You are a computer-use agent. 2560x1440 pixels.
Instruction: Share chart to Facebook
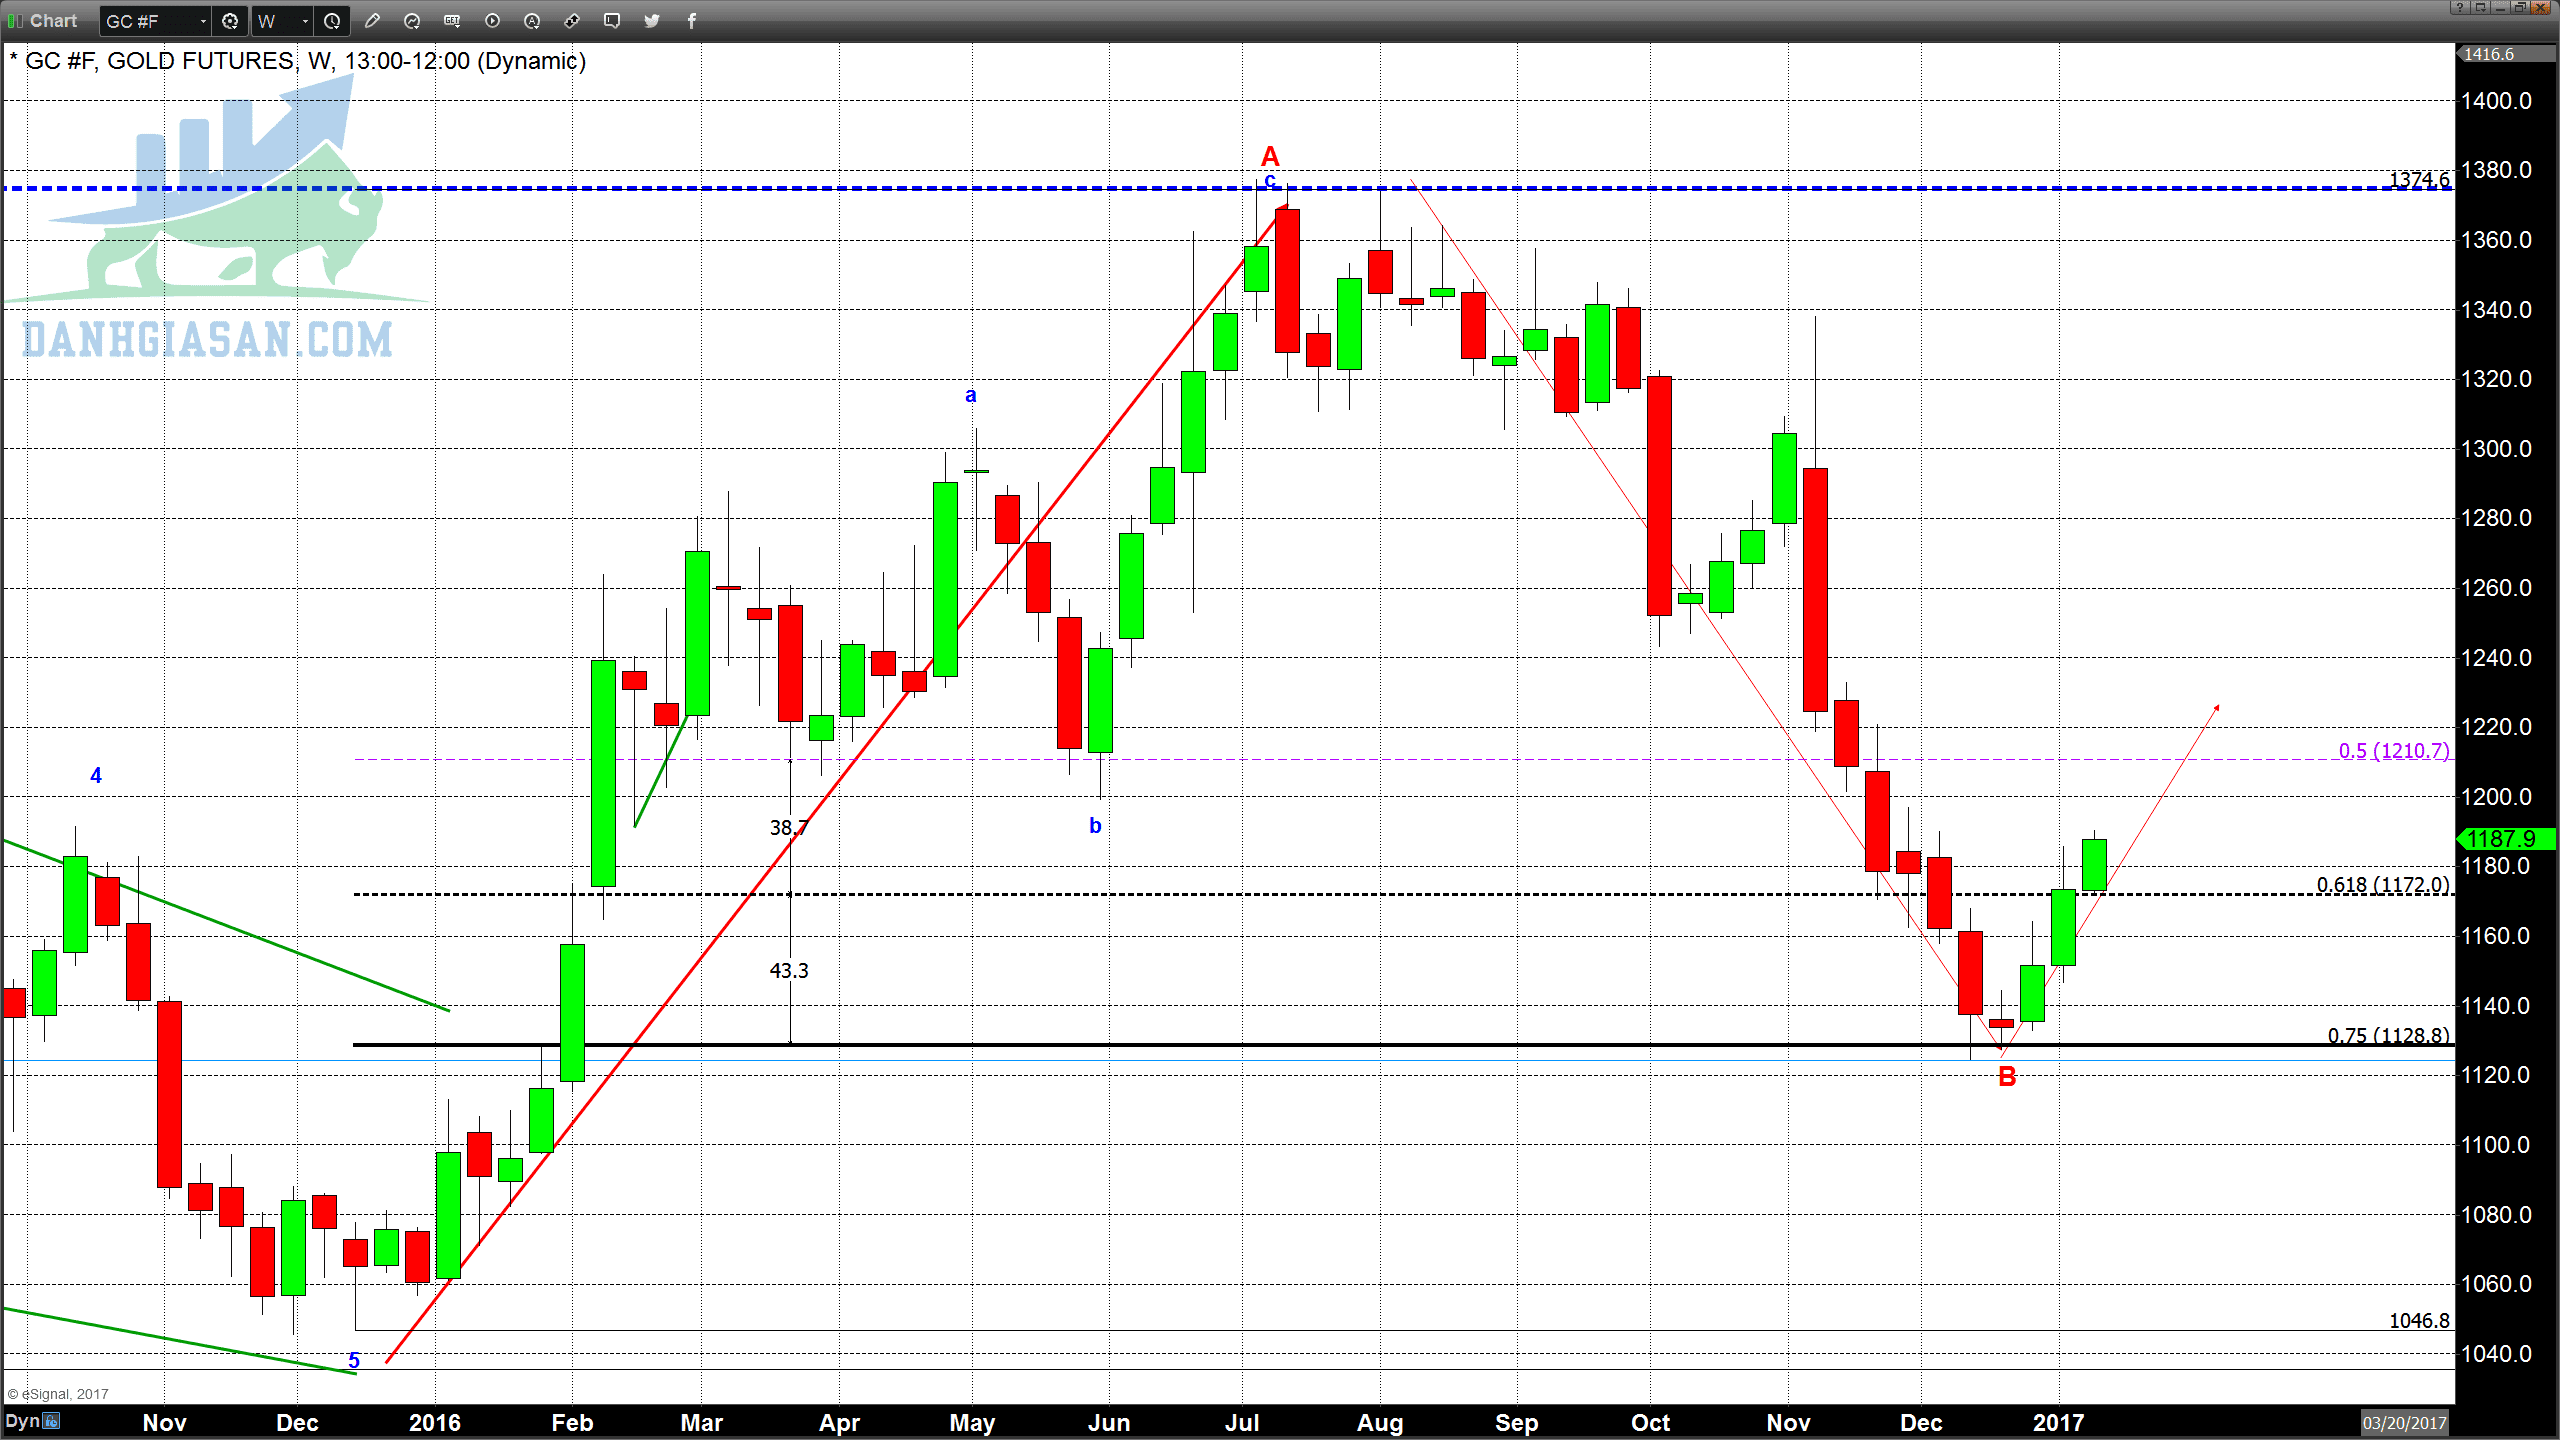point(692,21)
